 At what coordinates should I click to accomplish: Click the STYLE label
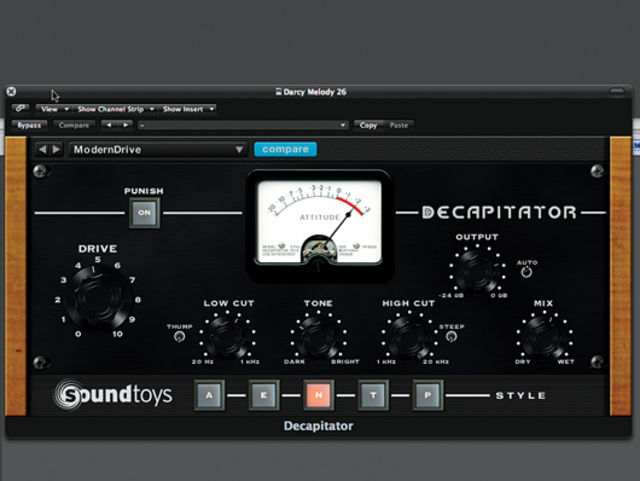520,395
